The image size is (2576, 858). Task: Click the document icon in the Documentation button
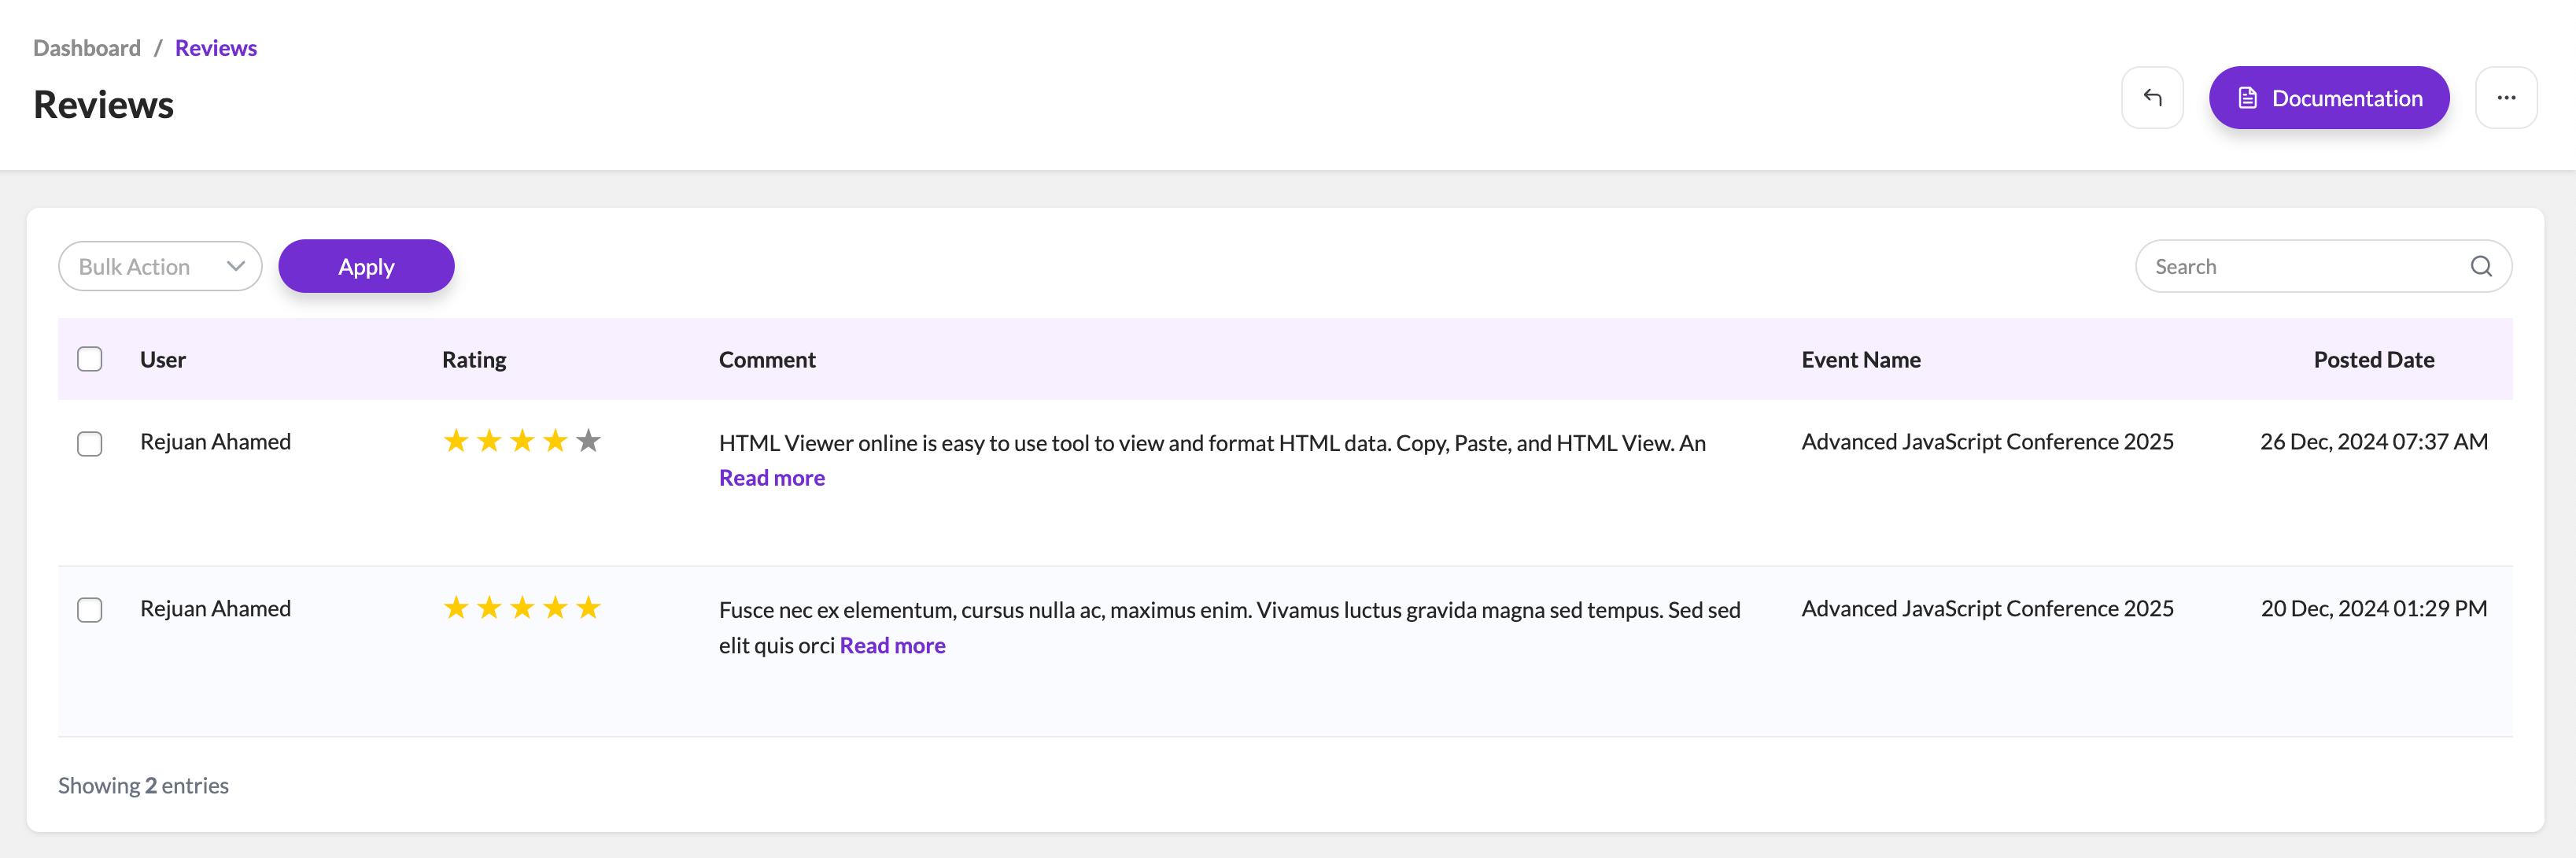pyautogui.click(x=2247, y=98)
